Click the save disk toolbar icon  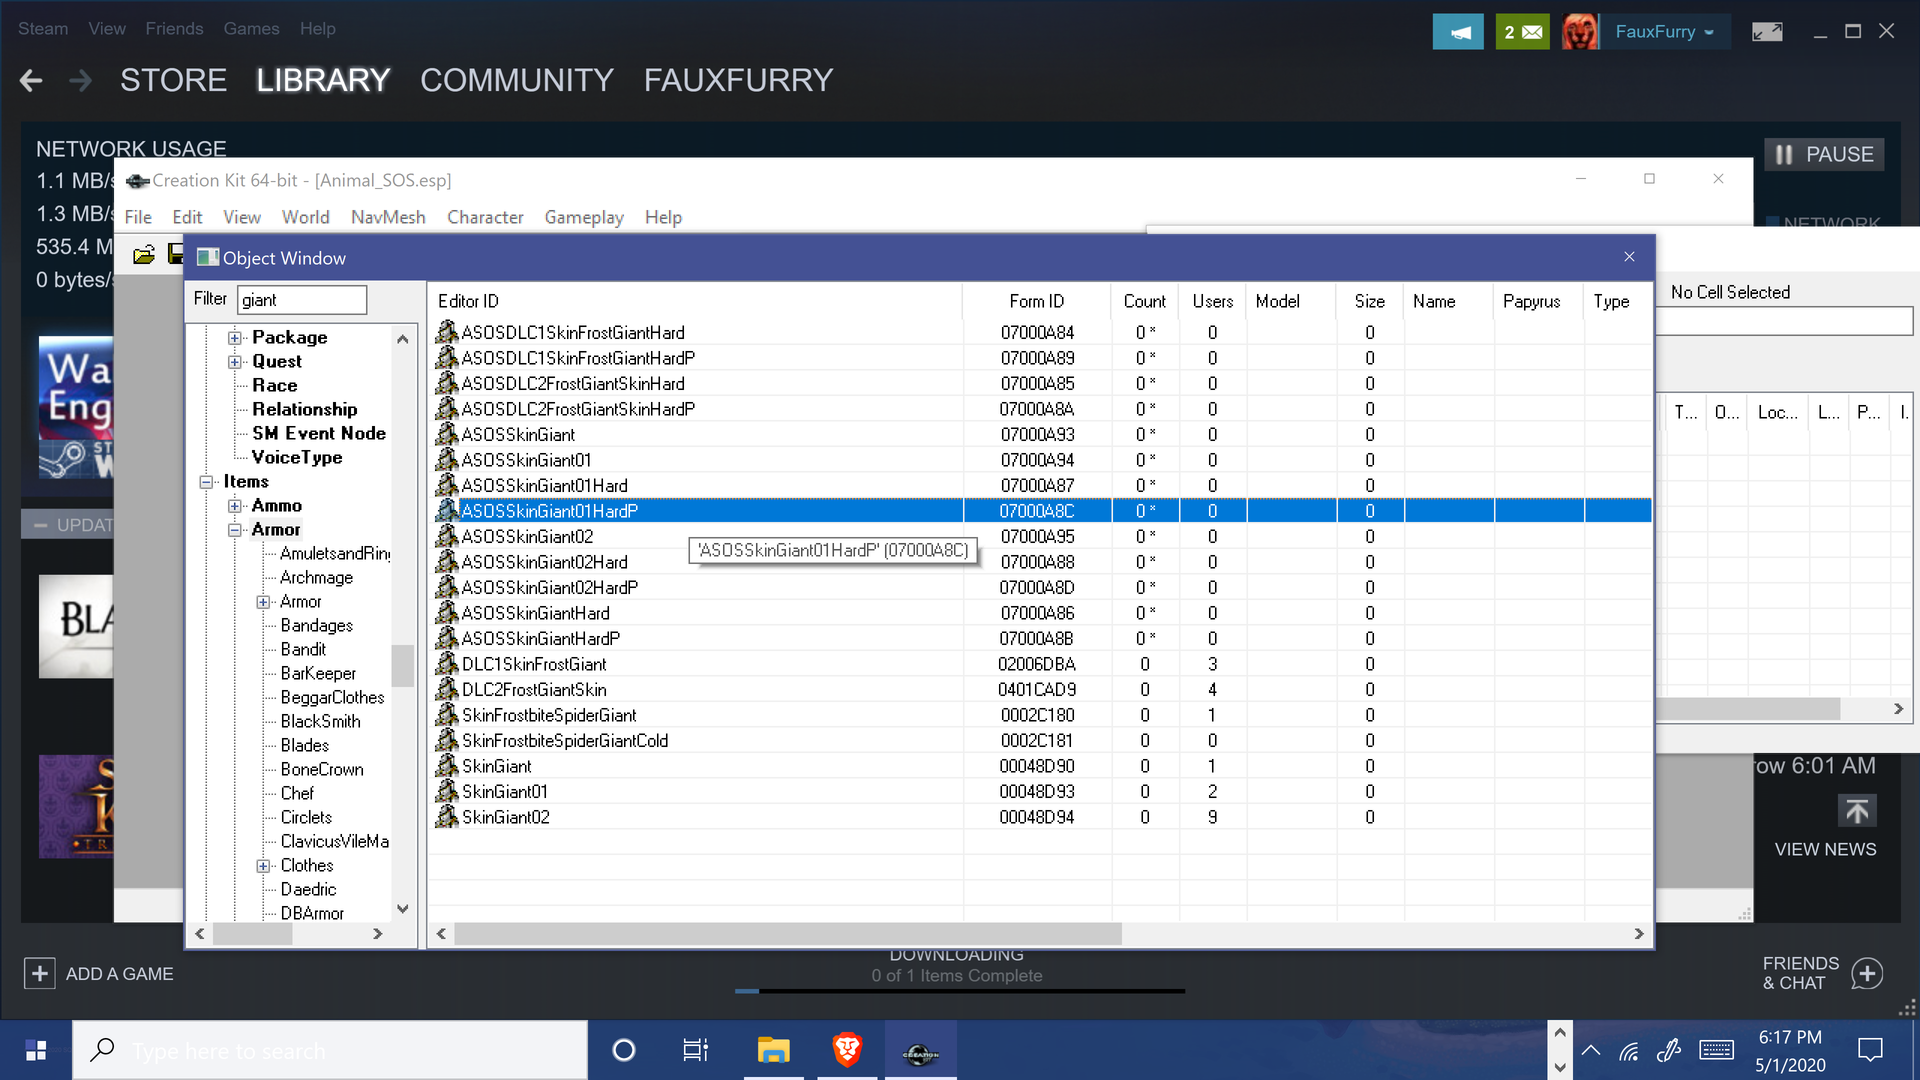[x=176, y=255]
